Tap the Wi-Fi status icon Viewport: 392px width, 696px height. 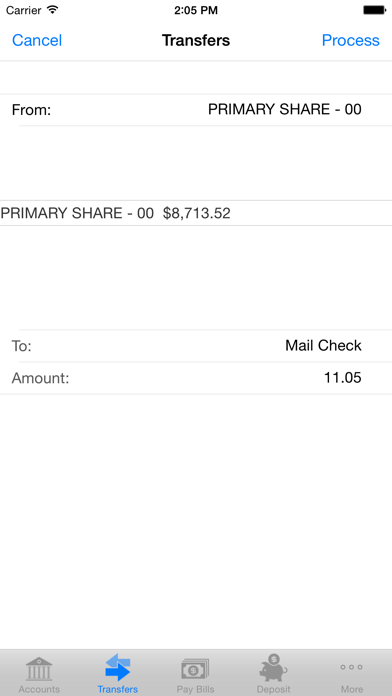53,10
